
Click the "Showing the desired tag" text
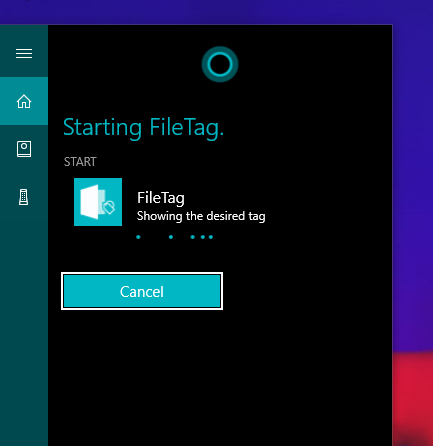pyautogui.click(x=201, y=216)
